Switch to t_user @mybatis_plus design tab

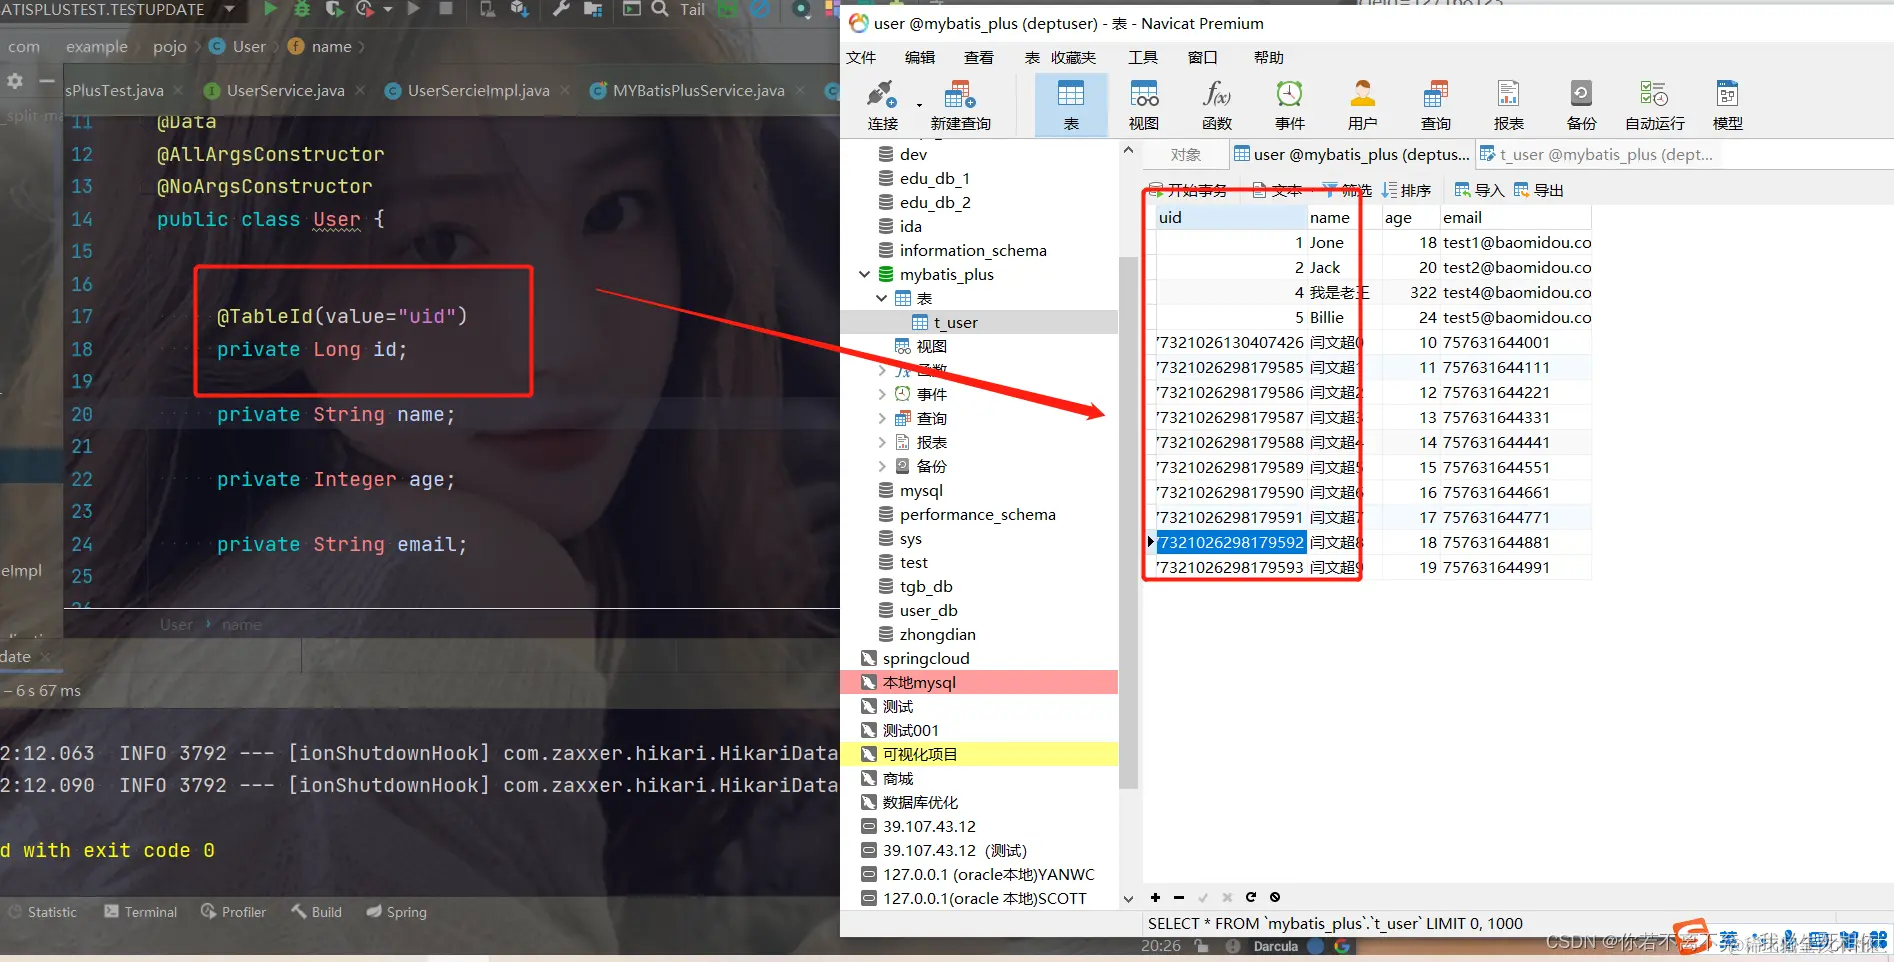[x=1597, y=154]
